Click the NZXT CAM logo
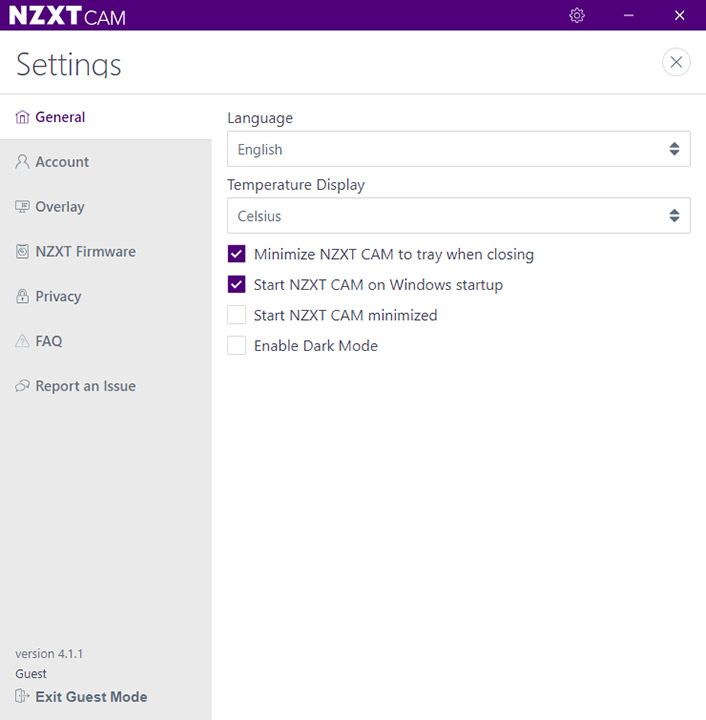Image resolution: width=706 pixels, height=720 pixels. (x=67, y=16)
